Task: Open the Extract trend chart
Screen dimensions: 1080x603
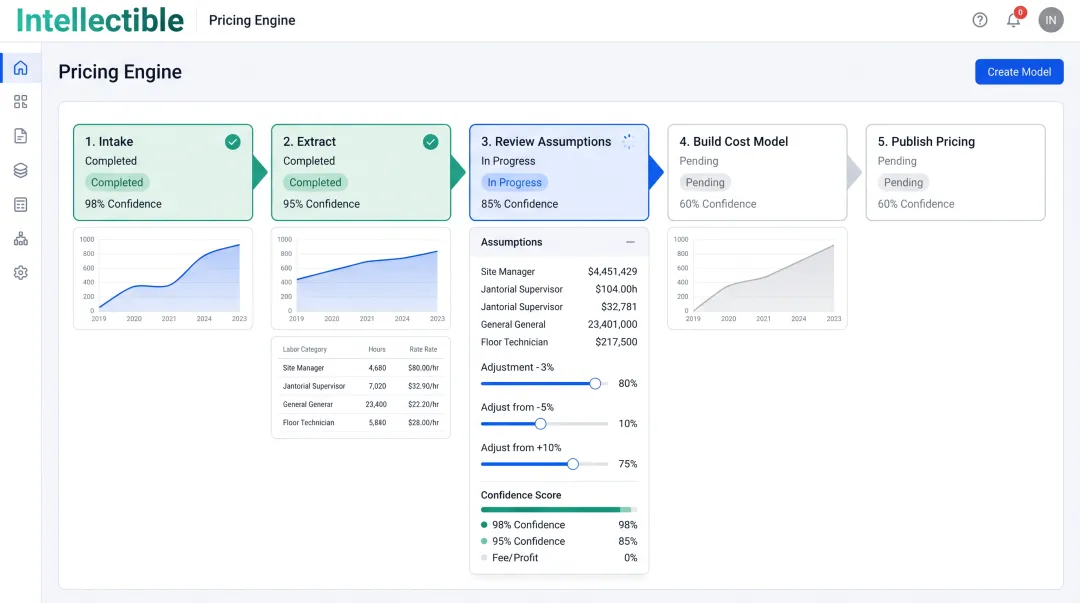Action: [x=361, y=278]
